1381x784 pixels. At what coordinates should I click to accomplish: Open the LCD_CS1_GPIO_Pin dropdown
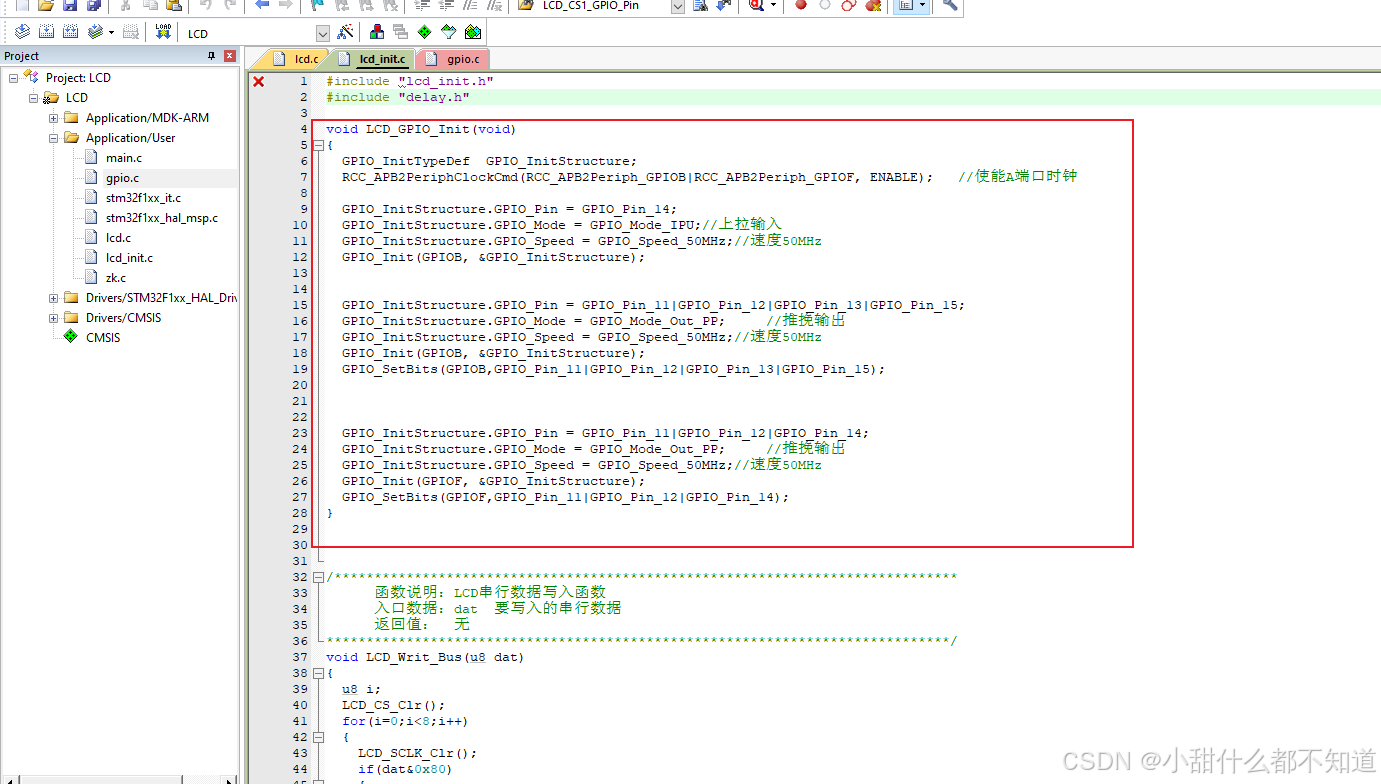click(677, 7)
